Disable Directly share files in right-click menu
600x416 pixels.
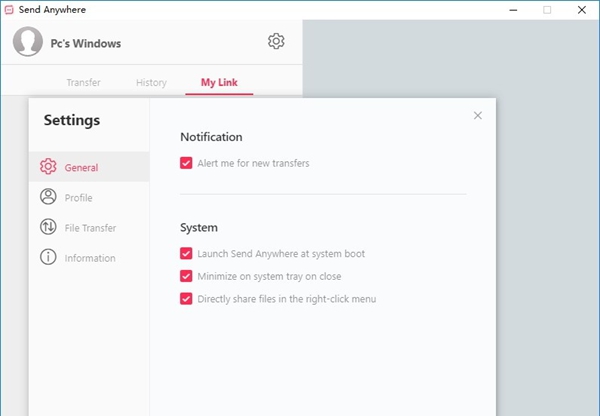tap(186, 299)
